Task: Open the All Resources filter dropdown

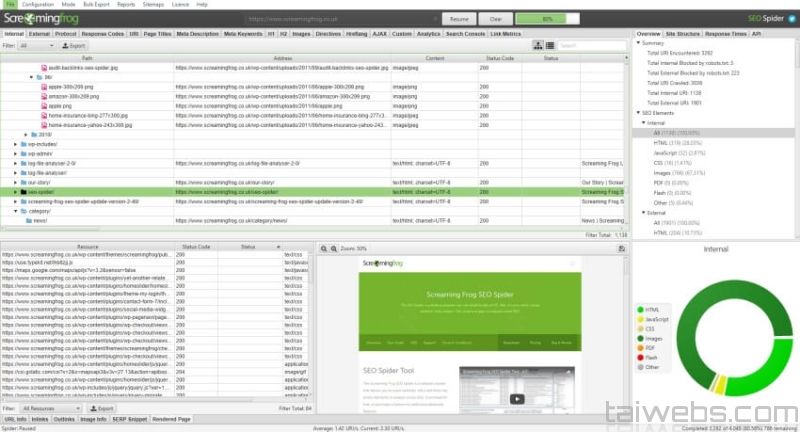Action: tap(51, 409)
